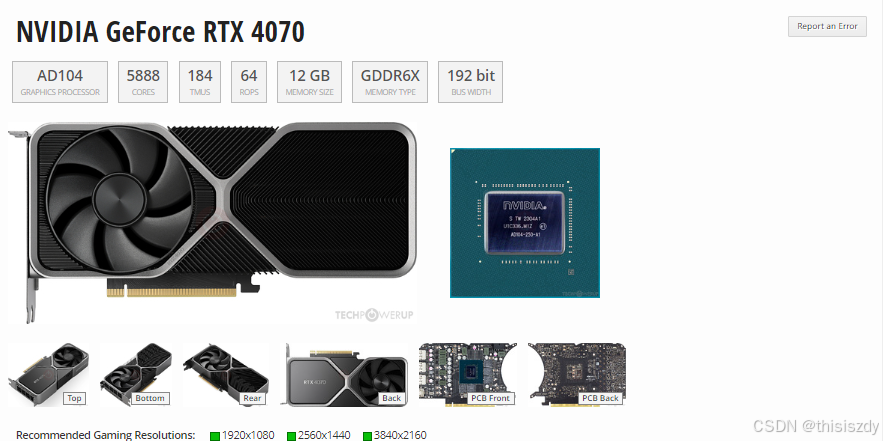
Task: Click the Recommended Gaming Resolutions label
Action: point(106,435)
